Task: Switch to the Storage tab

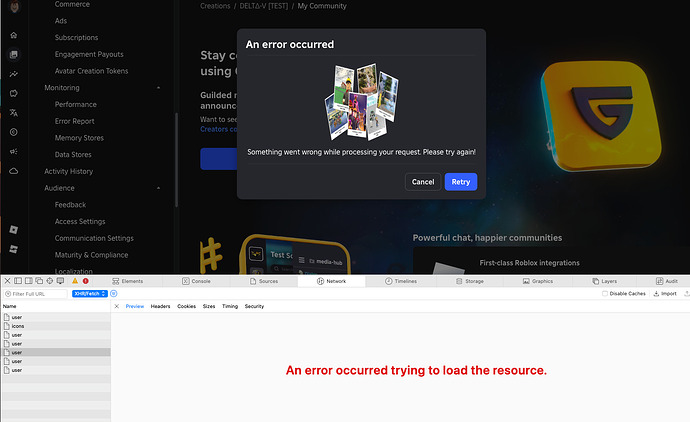Action: 470,281
